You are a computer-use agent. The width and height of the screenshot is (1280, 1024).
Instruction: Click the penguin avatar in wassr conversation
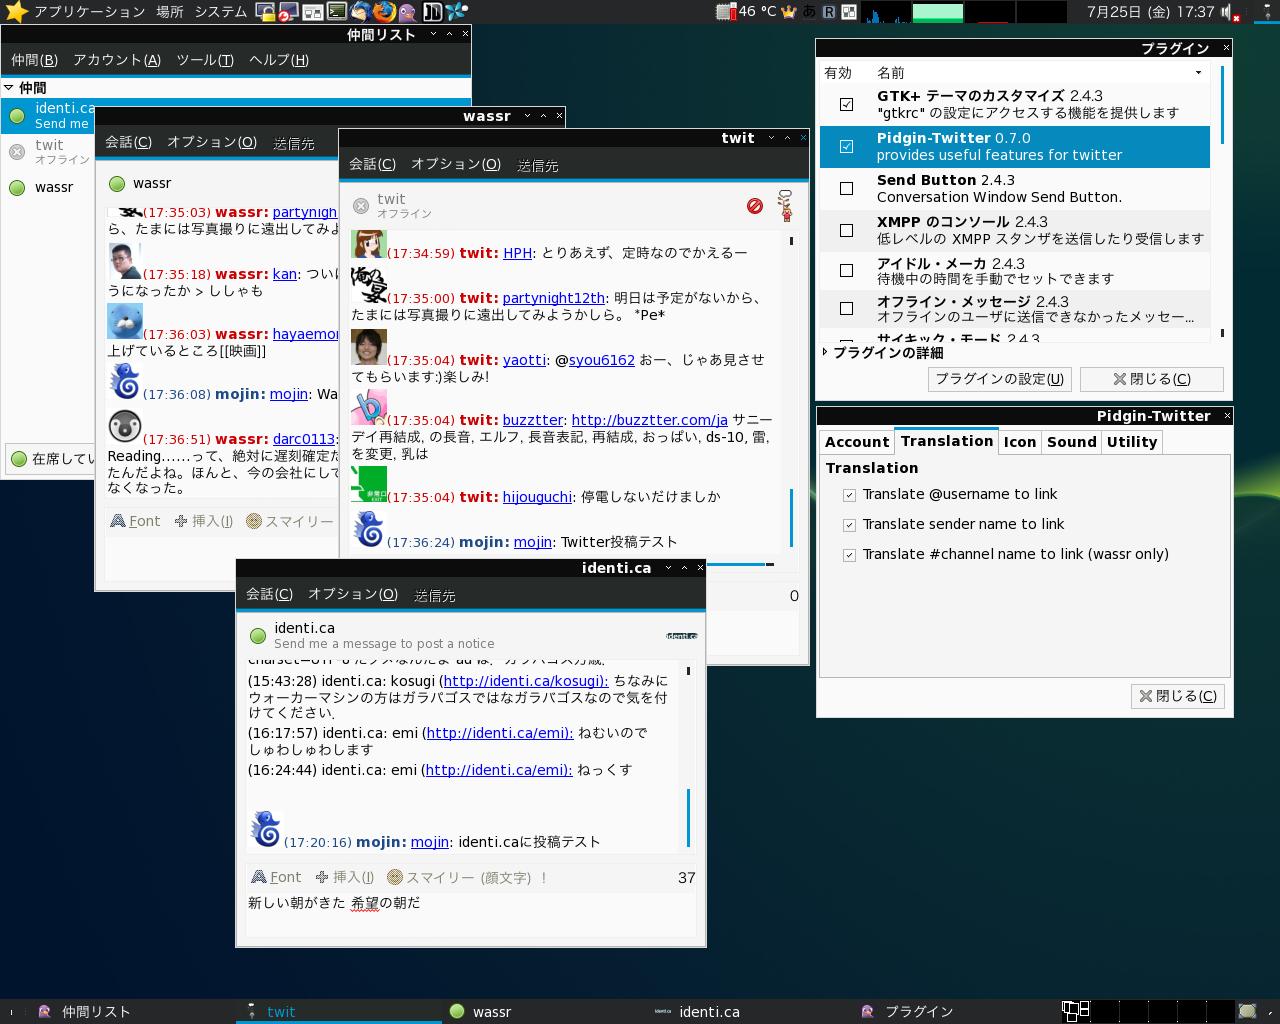pos(125,426)
